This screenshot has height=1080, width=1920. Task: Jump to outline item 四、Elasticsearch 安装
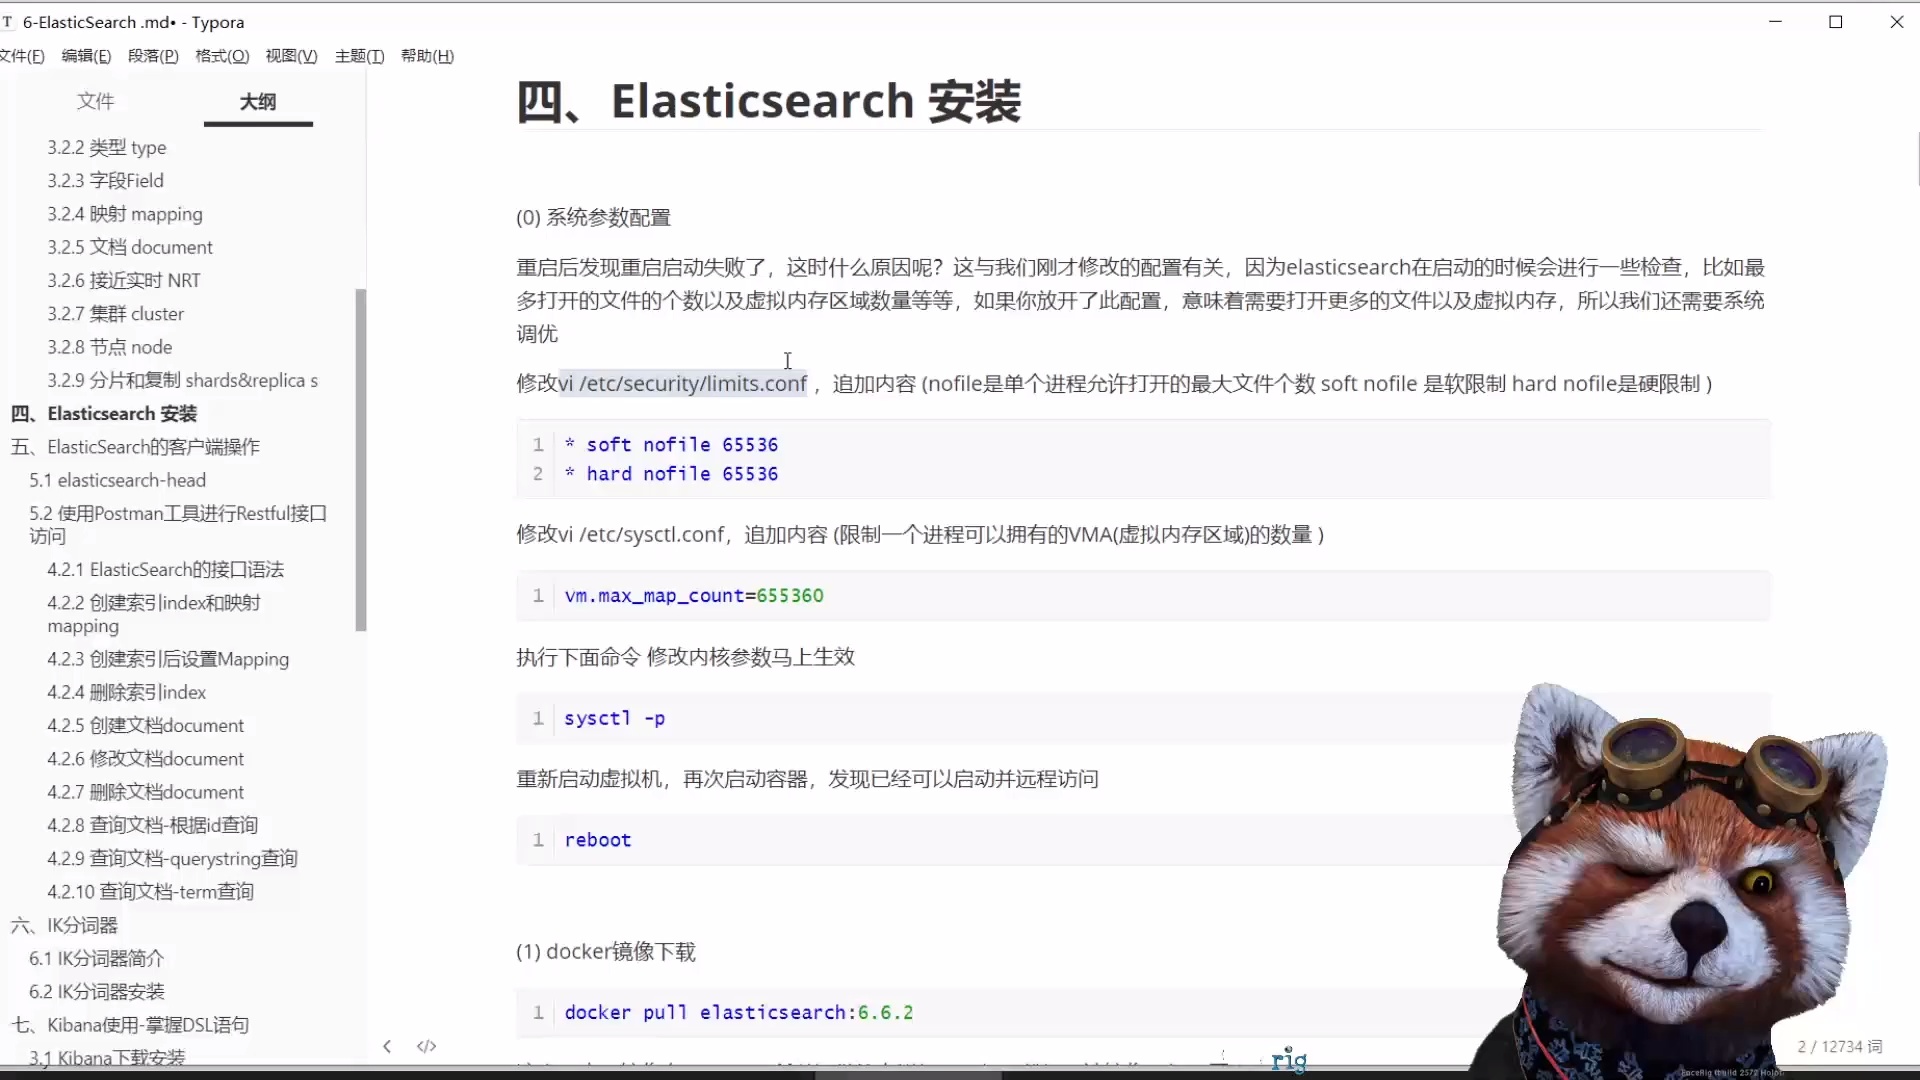[120, 413]
